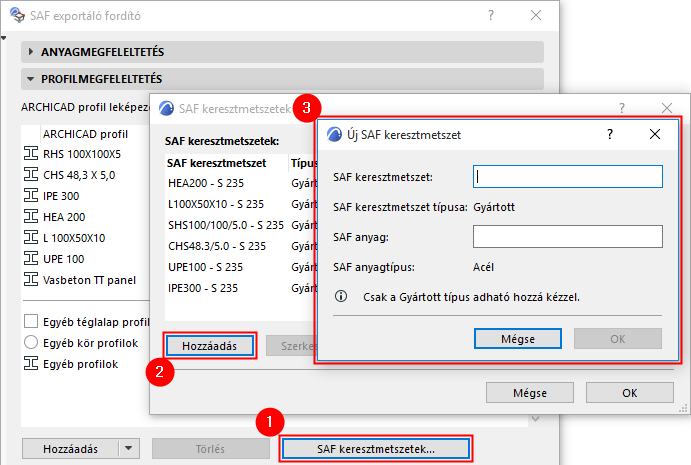Click the partially hidden Szerke... button
Viewport: 691px width, 465px height.
coord(292,346)
